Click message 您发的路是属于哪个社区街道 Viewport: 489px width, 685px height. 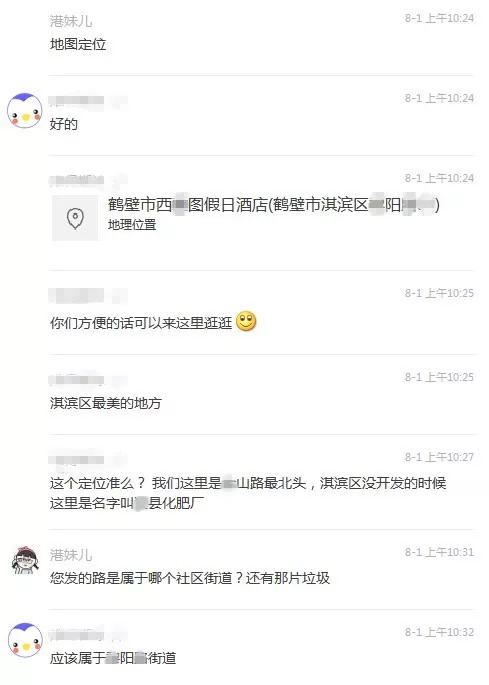(190, 578)
